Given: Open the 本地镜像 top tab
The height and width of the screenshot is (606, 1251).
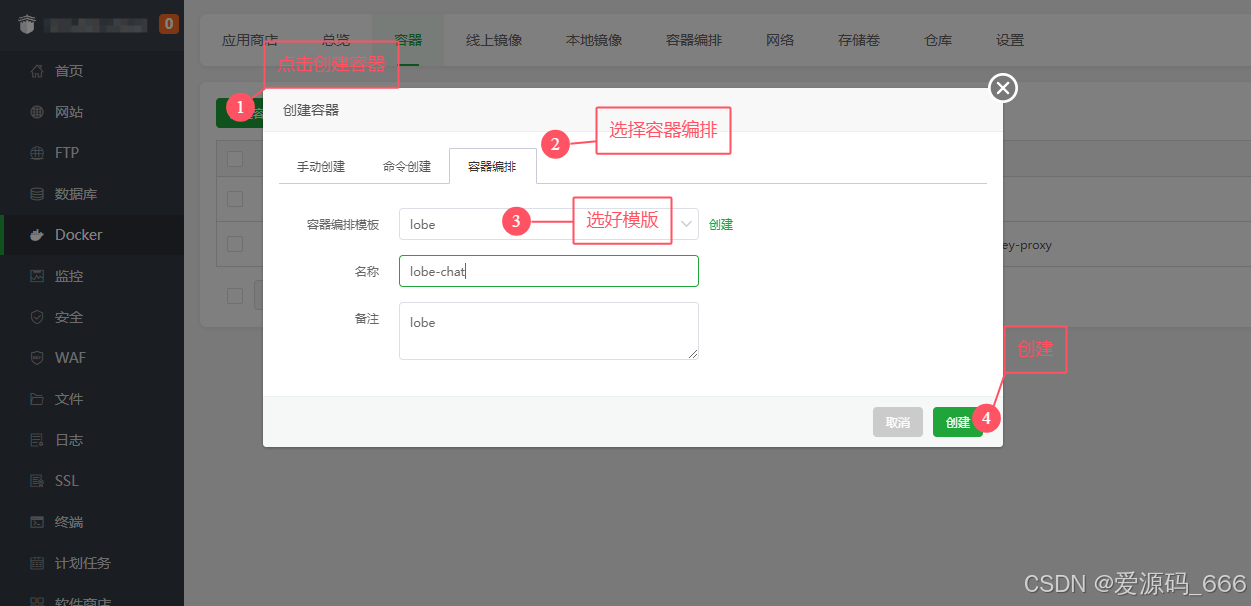Looking at the screenshot, I should coord(594,40).
